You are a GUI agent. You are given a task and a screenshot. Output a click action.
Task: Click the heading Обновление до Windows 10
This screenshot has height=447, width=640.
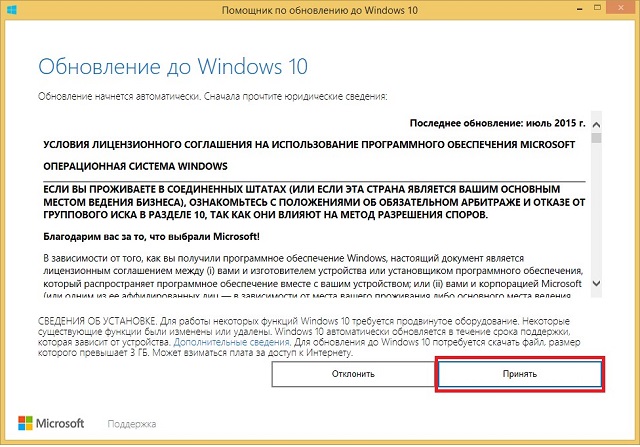click(173, 67)
